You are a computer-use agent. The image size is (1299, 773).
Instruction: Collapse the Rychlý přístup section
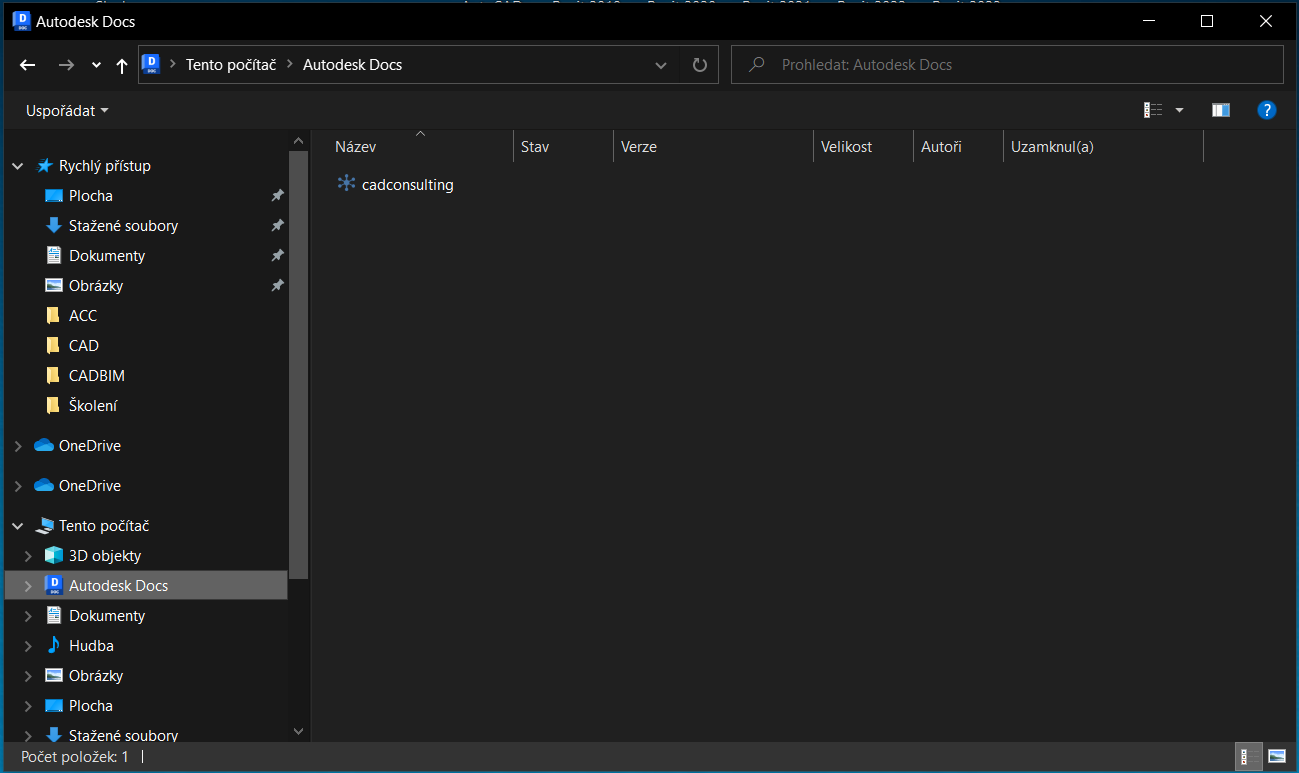(x=18, y=166)
